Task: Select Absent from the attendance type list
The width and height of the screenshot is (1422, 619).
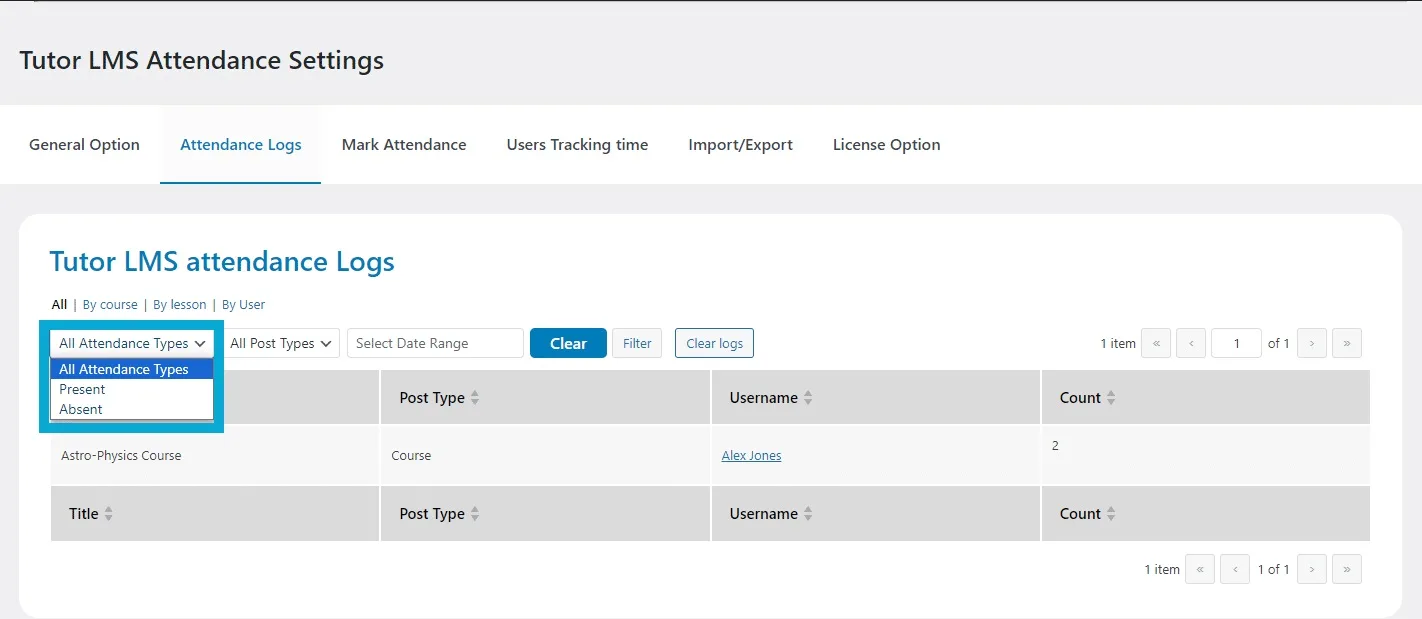Action: coord(80,409)
